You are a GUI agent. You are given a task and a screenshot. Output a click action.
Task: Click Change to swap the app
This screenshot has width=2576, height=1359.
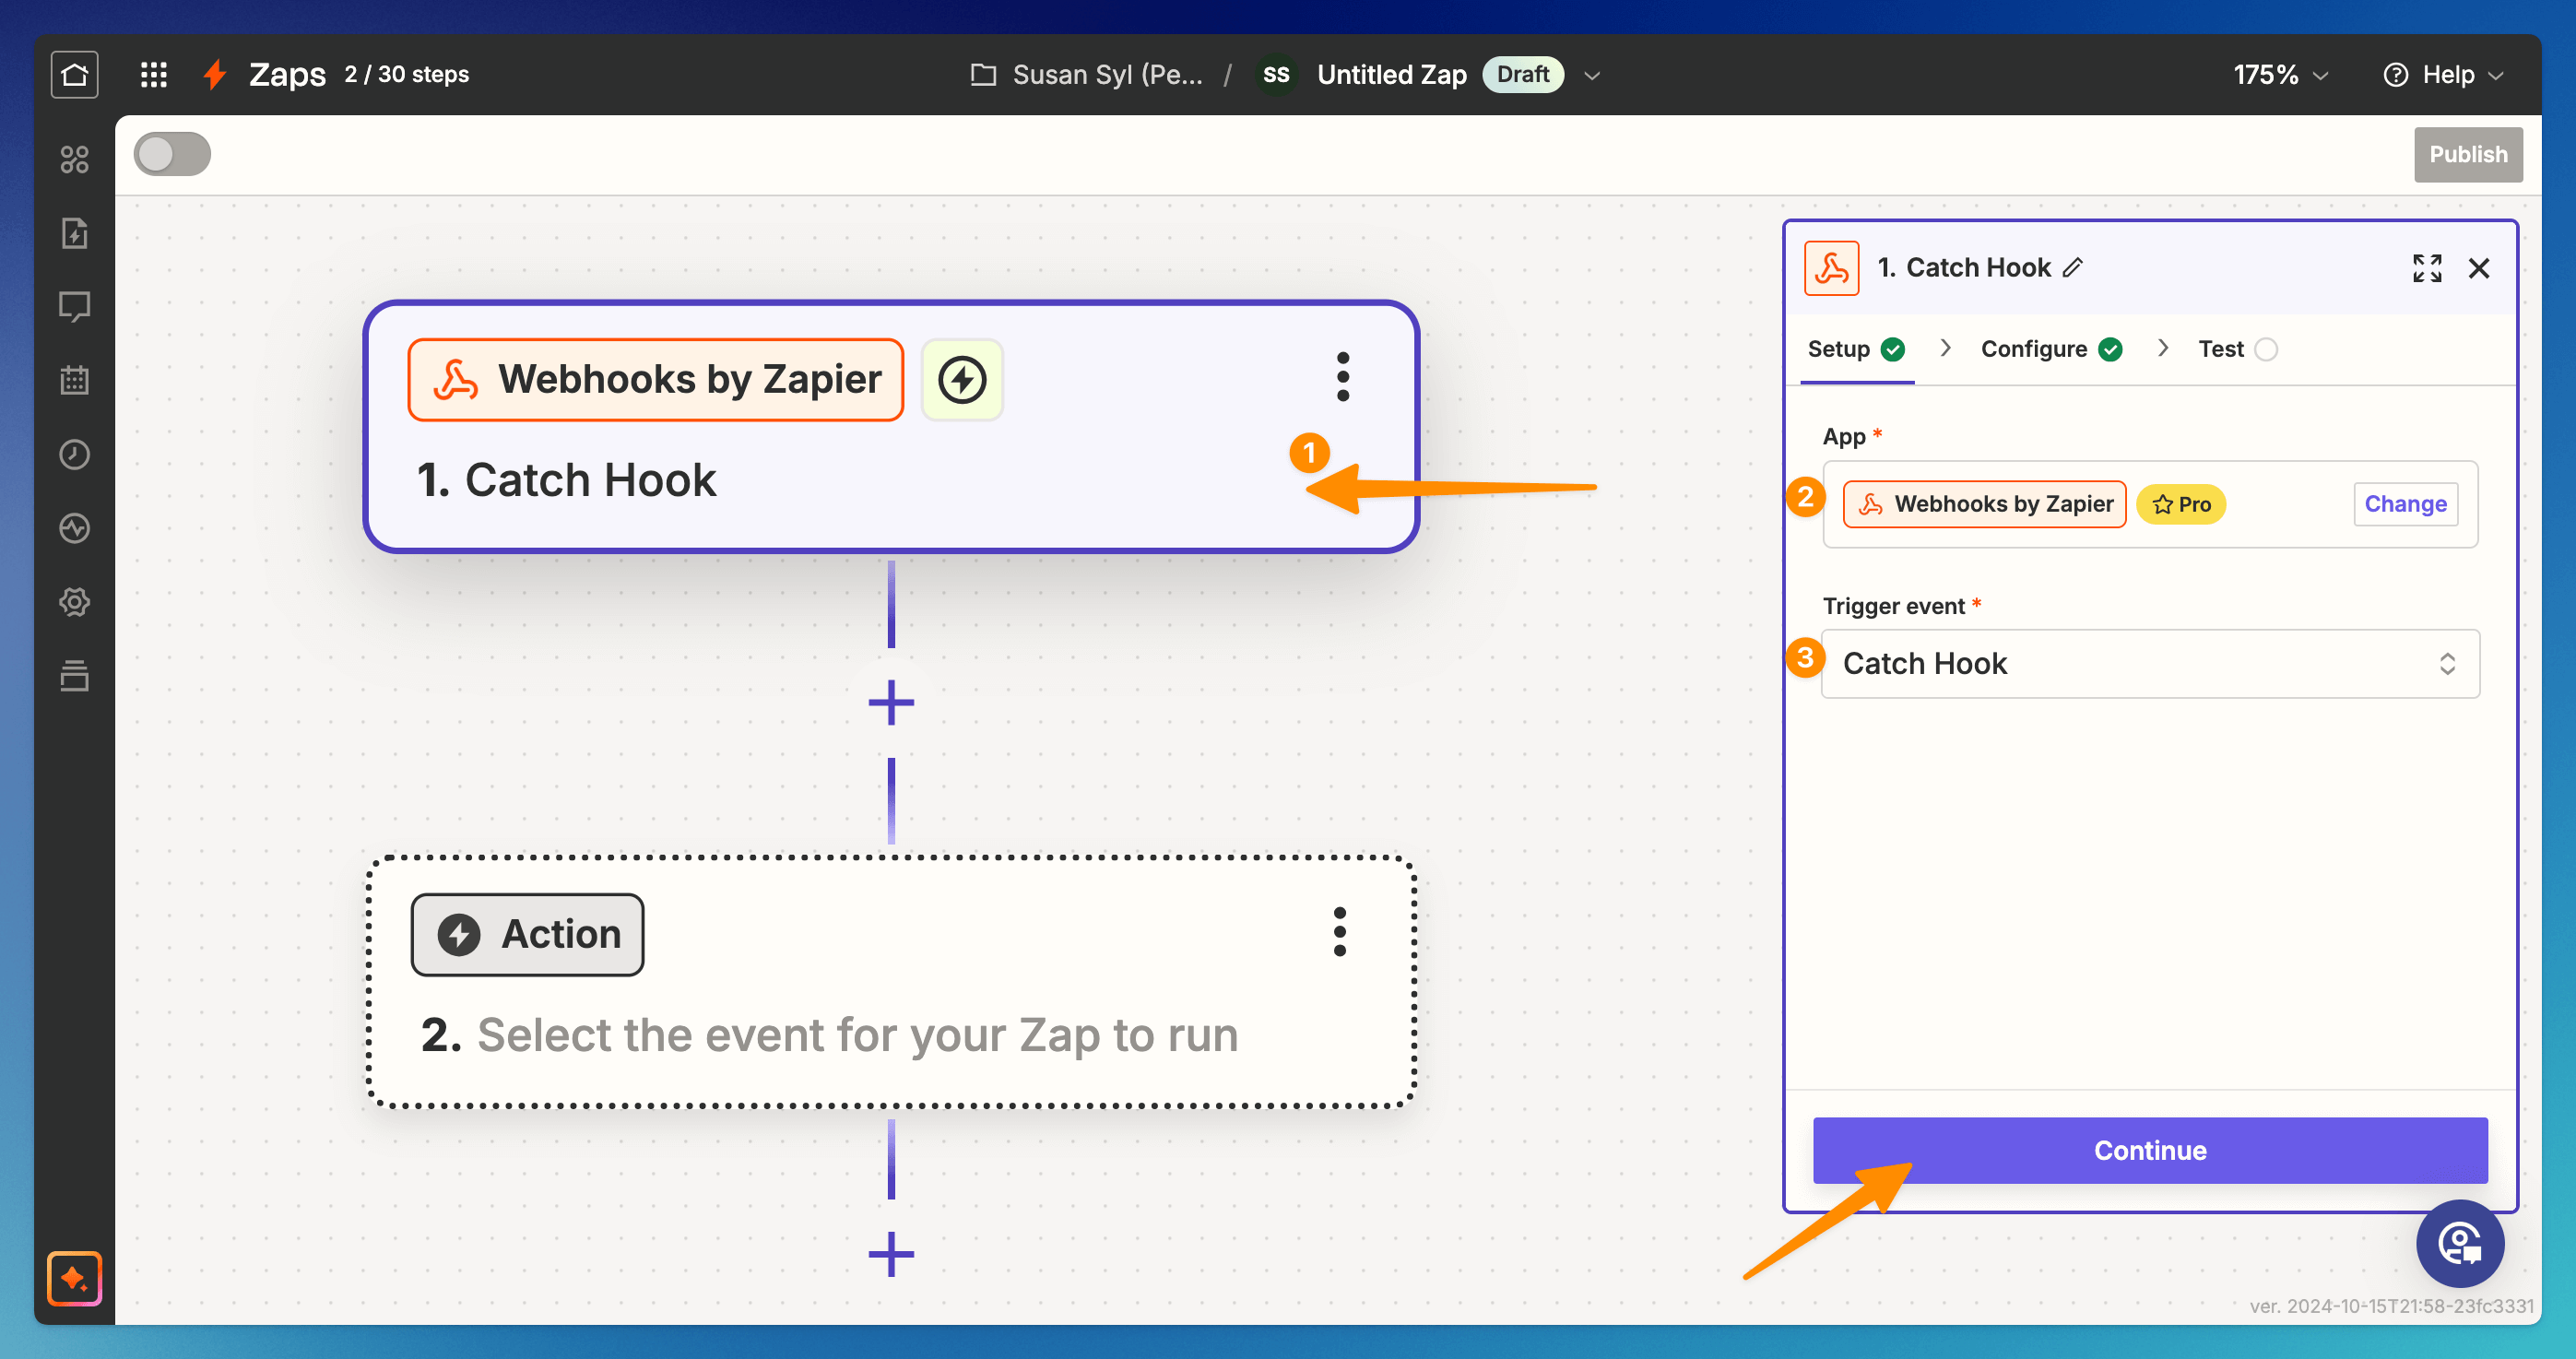[2404, 504]
